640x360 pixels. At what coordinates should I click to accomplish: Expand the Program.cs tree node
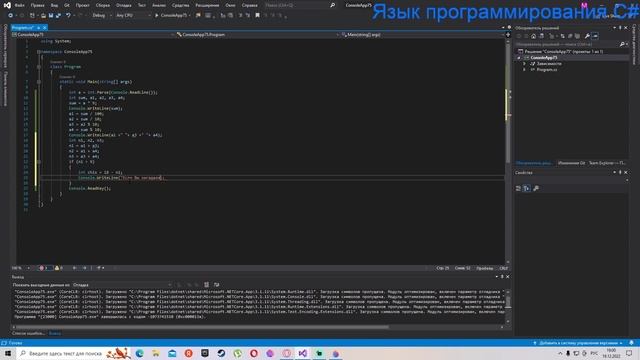point(524,70)
